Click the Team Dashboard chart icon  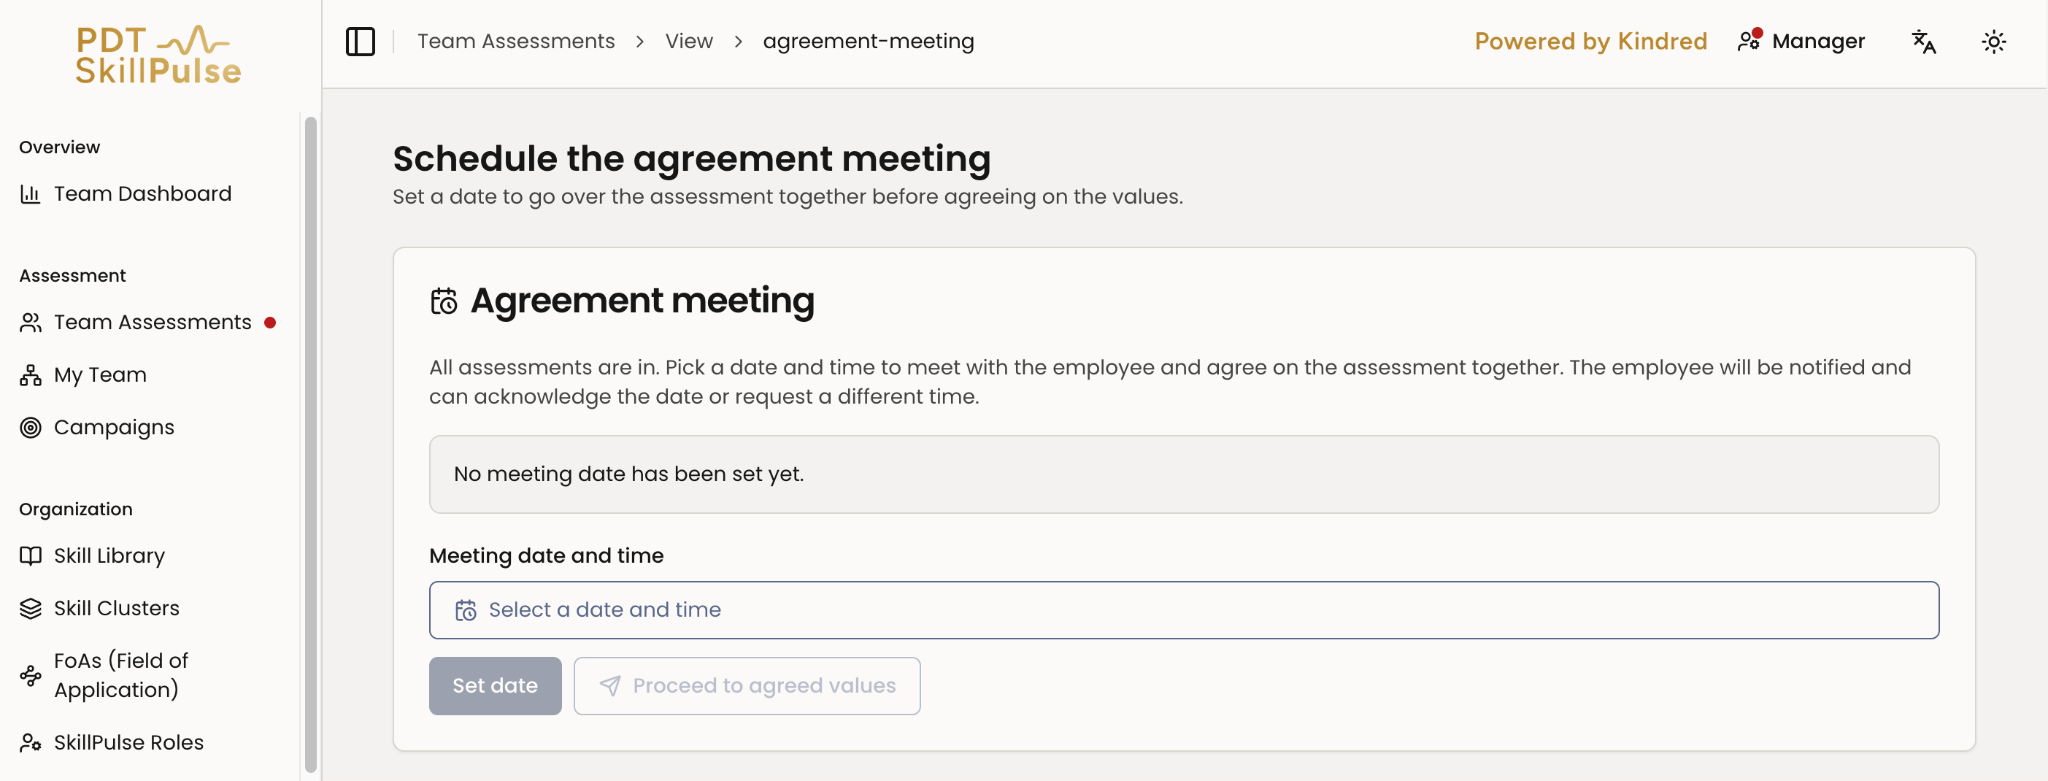31,194
